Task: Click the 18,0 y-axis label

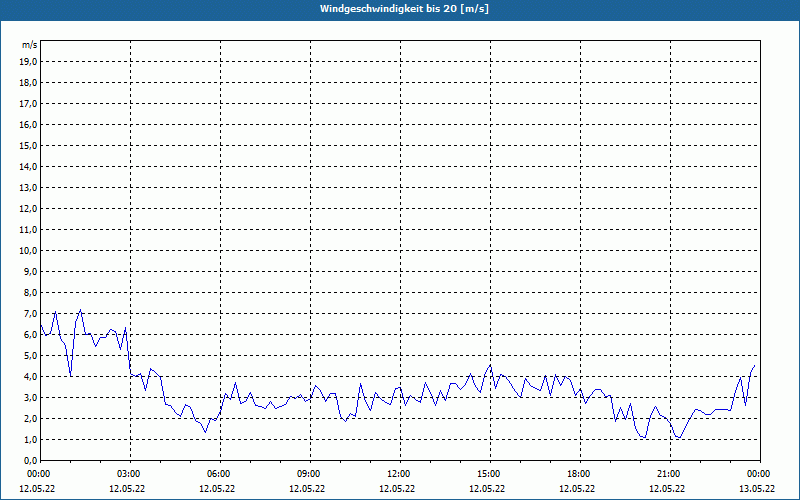Action: tap(28, 83)
